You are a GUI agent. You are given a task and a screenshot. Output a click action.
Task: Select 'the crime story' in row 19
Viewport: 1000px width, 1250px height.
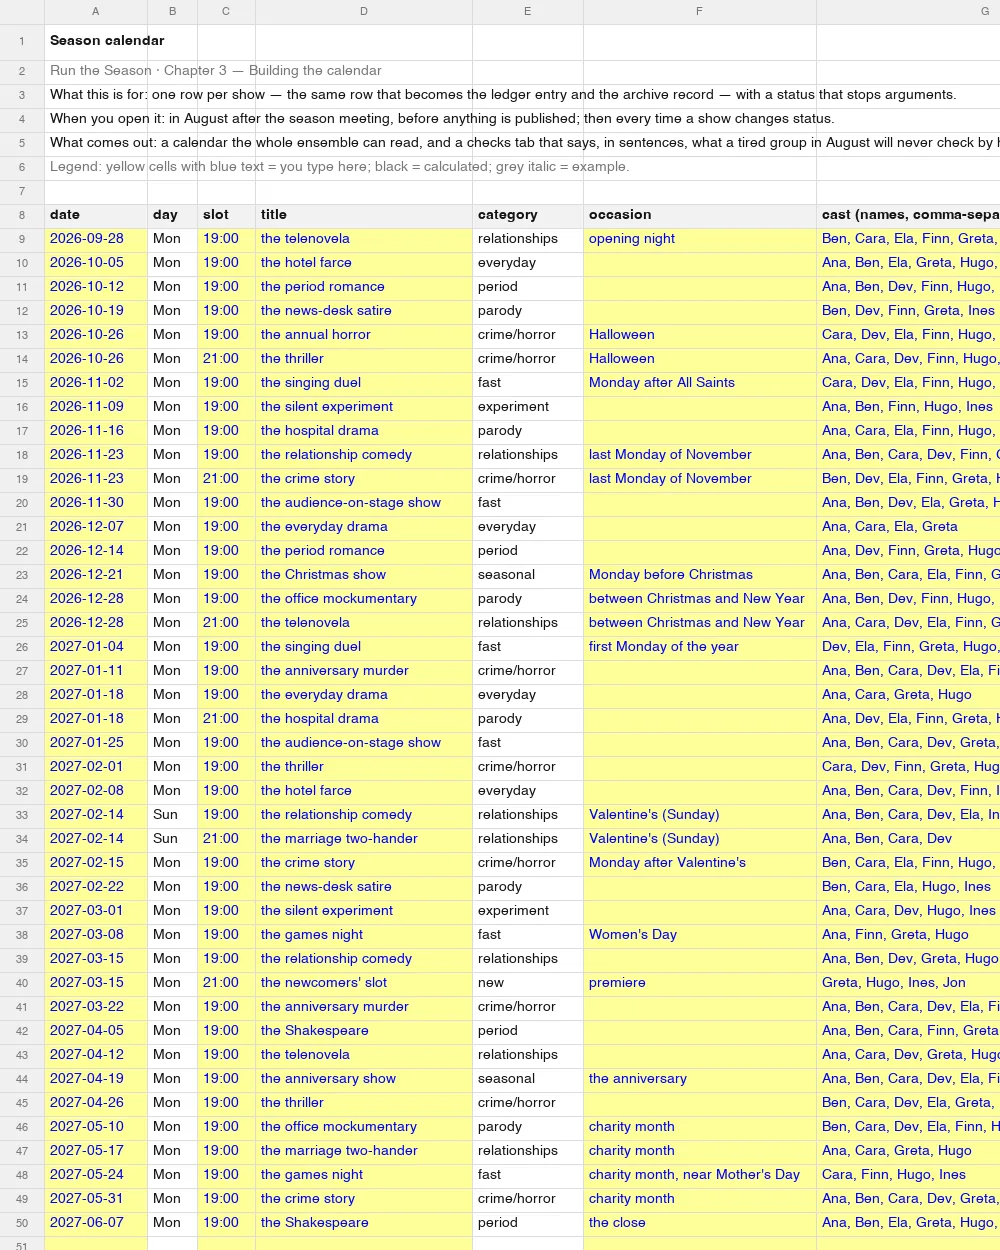coord(364,479)
